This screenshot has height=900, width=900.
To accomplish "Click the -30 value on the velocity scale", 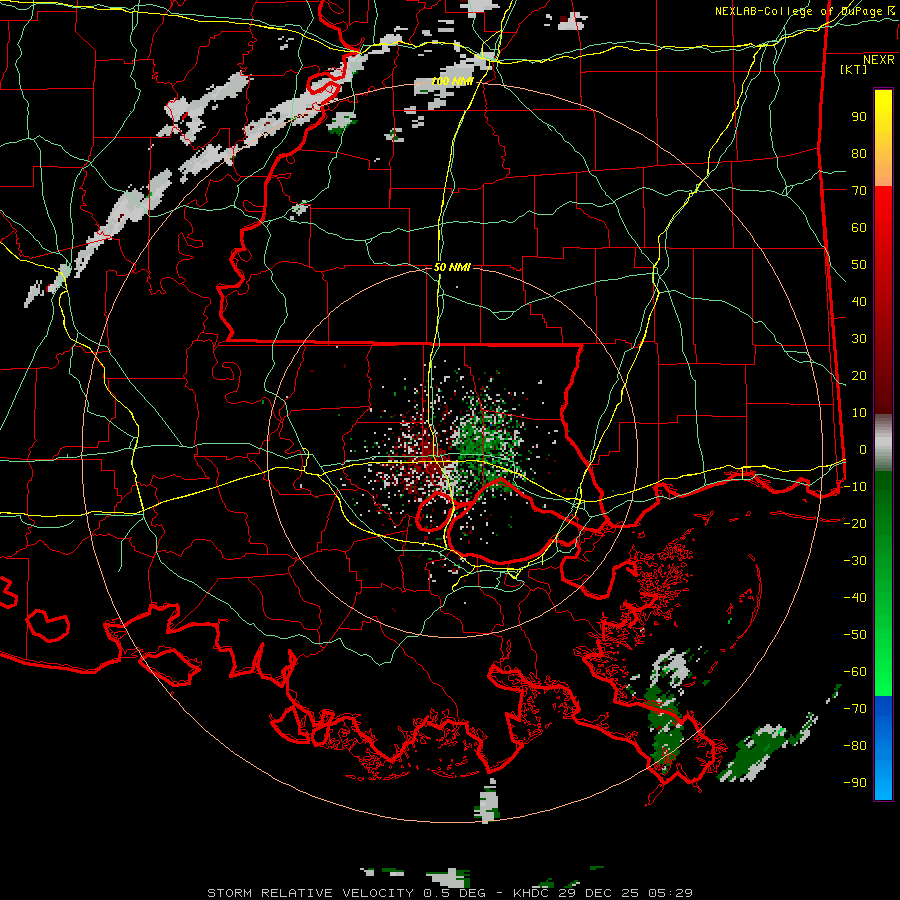I will coord(855,561).
